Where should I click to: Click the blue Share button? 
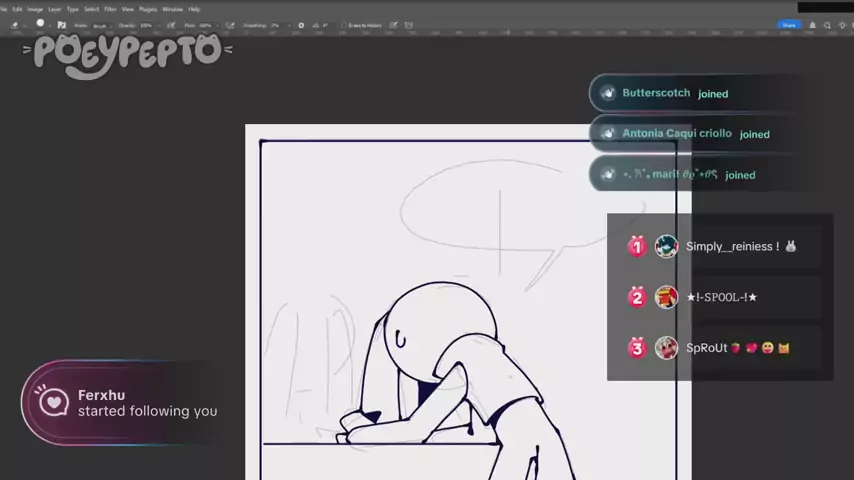[789, 25]
